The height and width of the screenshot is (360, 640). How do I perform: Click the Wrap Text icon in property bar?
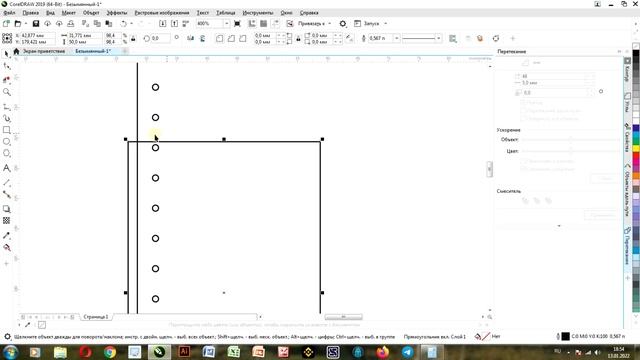tap(453, 38)
